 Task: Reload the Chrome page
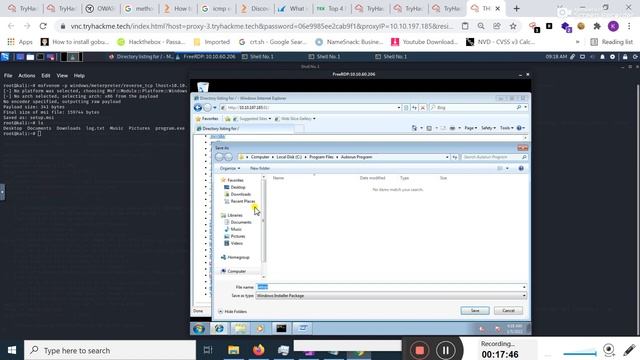pyautogui.click(x=43, y=26)
